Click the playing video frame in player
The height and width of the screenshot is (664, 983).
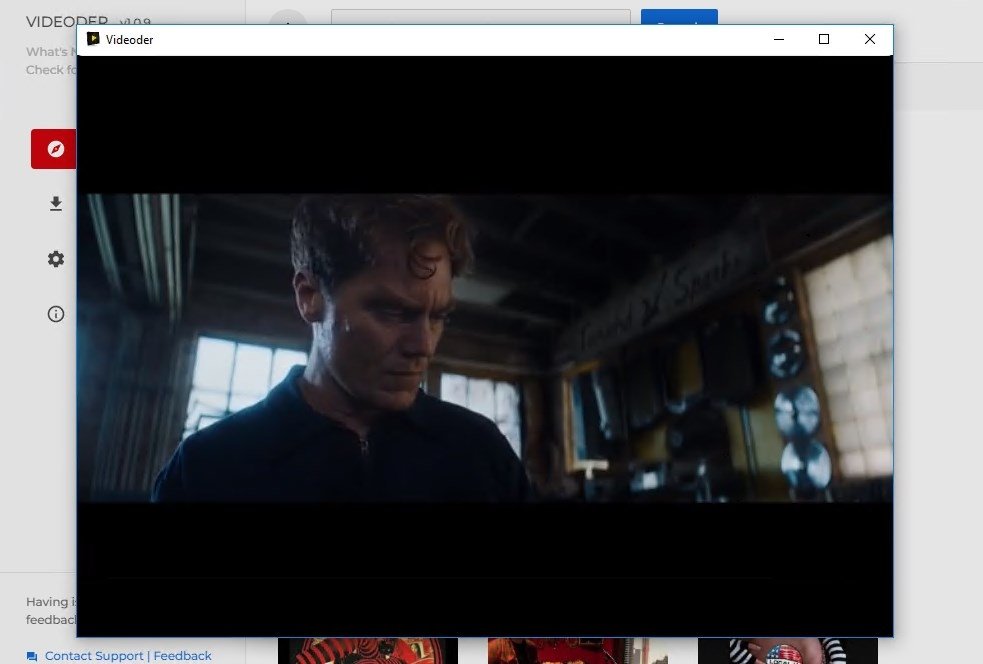(x=485, y=348)
